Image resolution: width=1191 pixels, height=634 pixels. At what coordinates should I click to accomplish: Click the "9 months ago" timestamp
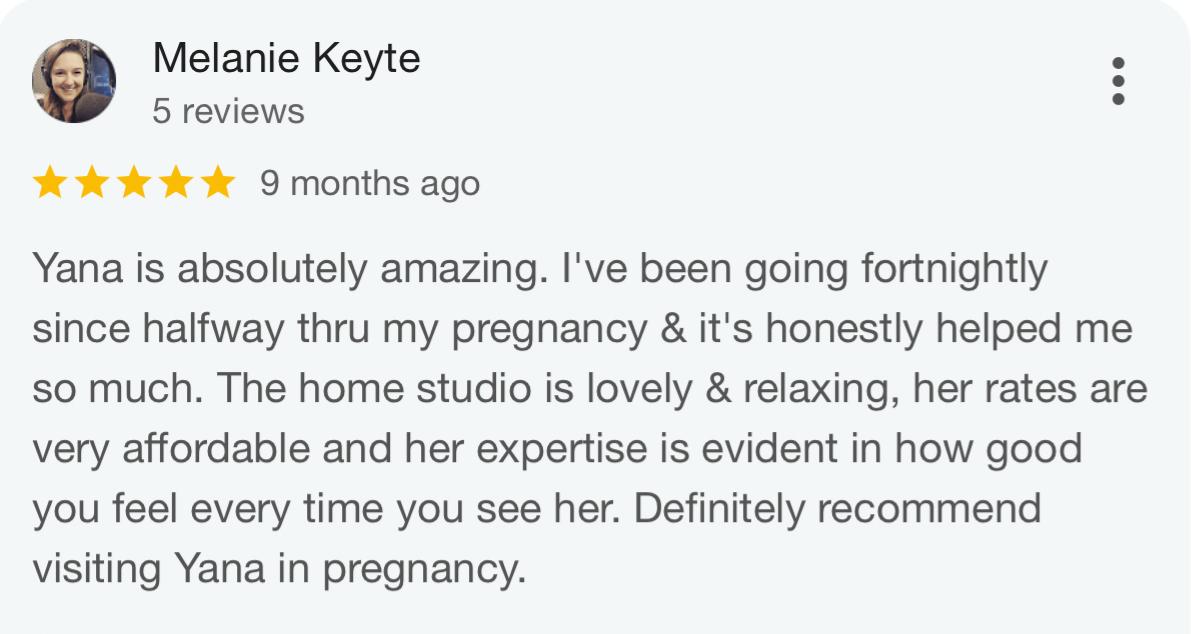click(370, 184)
